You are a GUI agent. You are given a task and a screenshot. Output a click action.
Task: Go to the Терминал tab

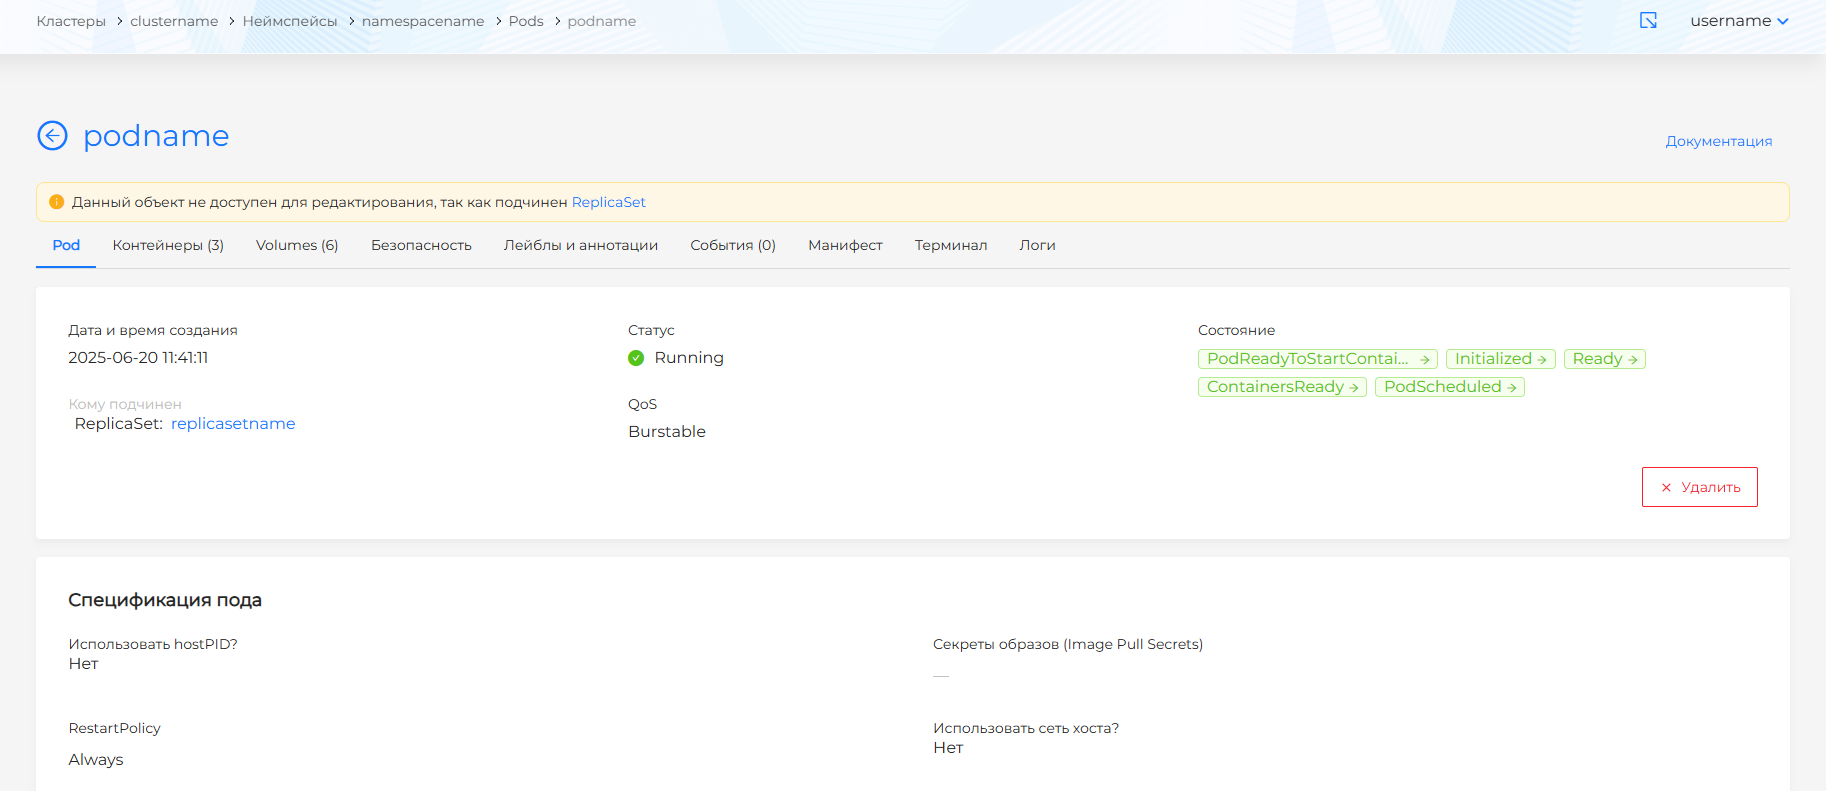click(950, 245)
